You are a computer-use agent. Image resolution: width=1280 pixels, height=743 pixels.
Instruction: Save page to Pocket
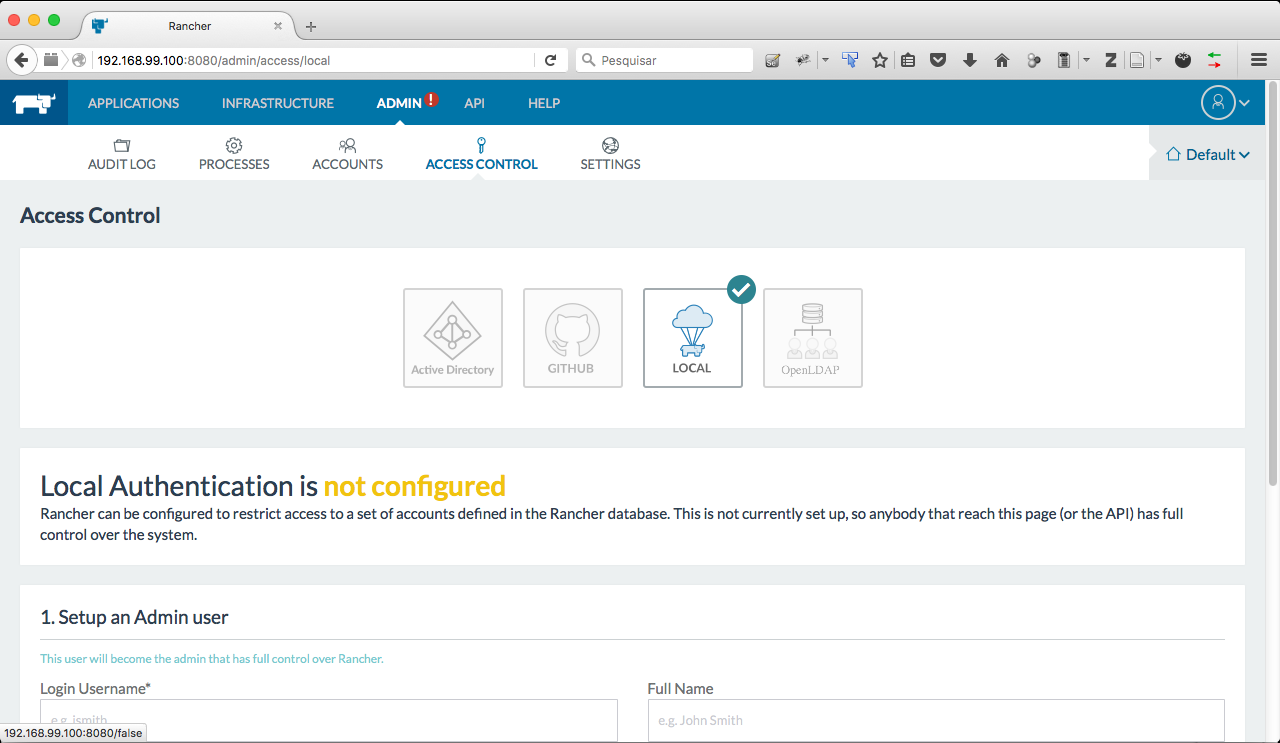pyautogui.click(x=938, y=60)
